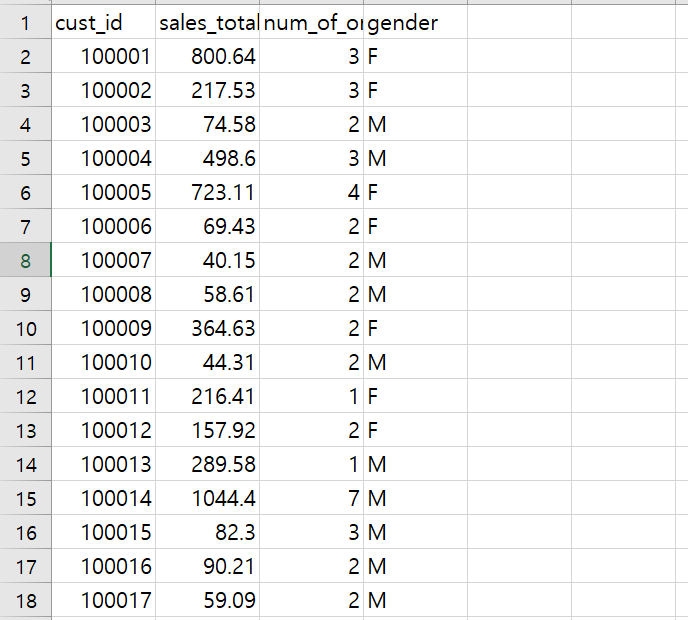Select the gender header cell
The height and width of the screenshot is (620, 688).
click(416, 22)
